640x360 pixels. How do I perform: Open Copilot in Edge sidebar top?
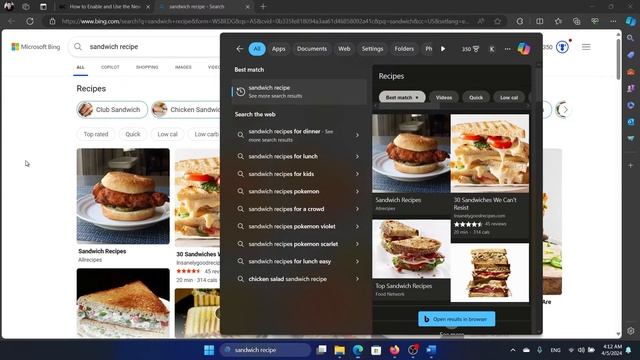pos(631,20)
